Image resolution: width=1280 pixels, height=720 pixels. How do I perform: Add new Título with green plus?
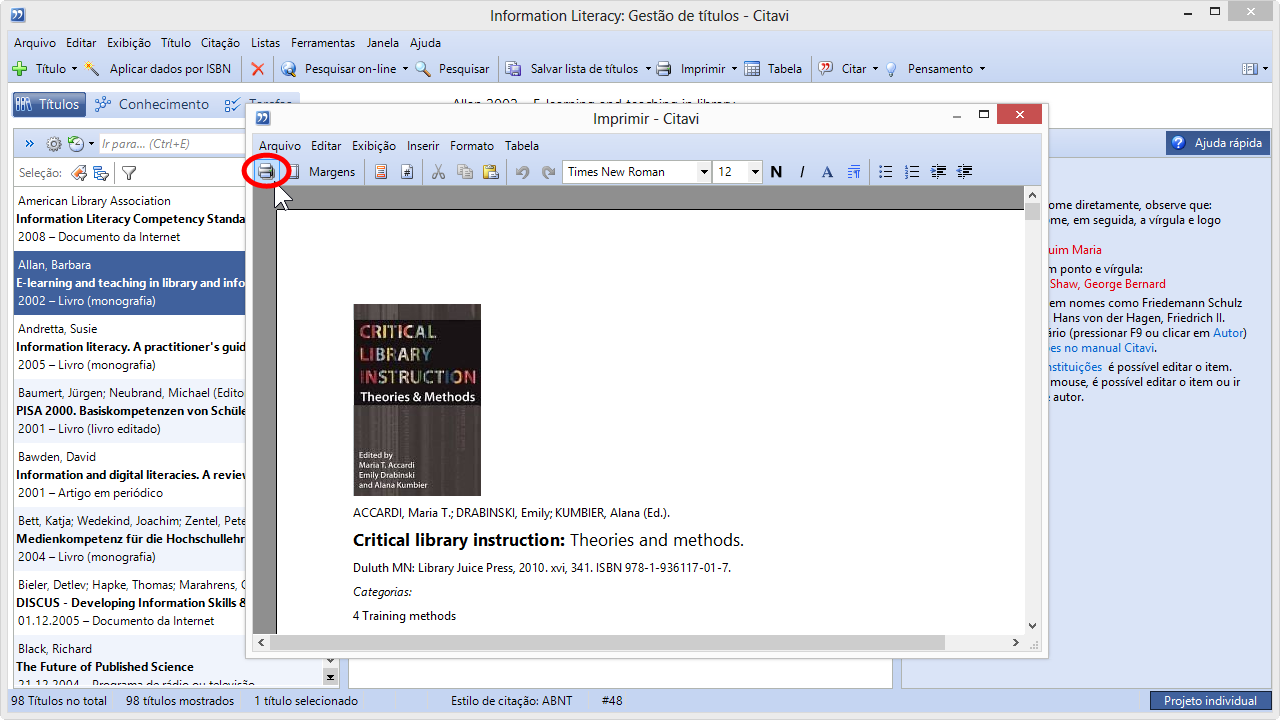39,69
